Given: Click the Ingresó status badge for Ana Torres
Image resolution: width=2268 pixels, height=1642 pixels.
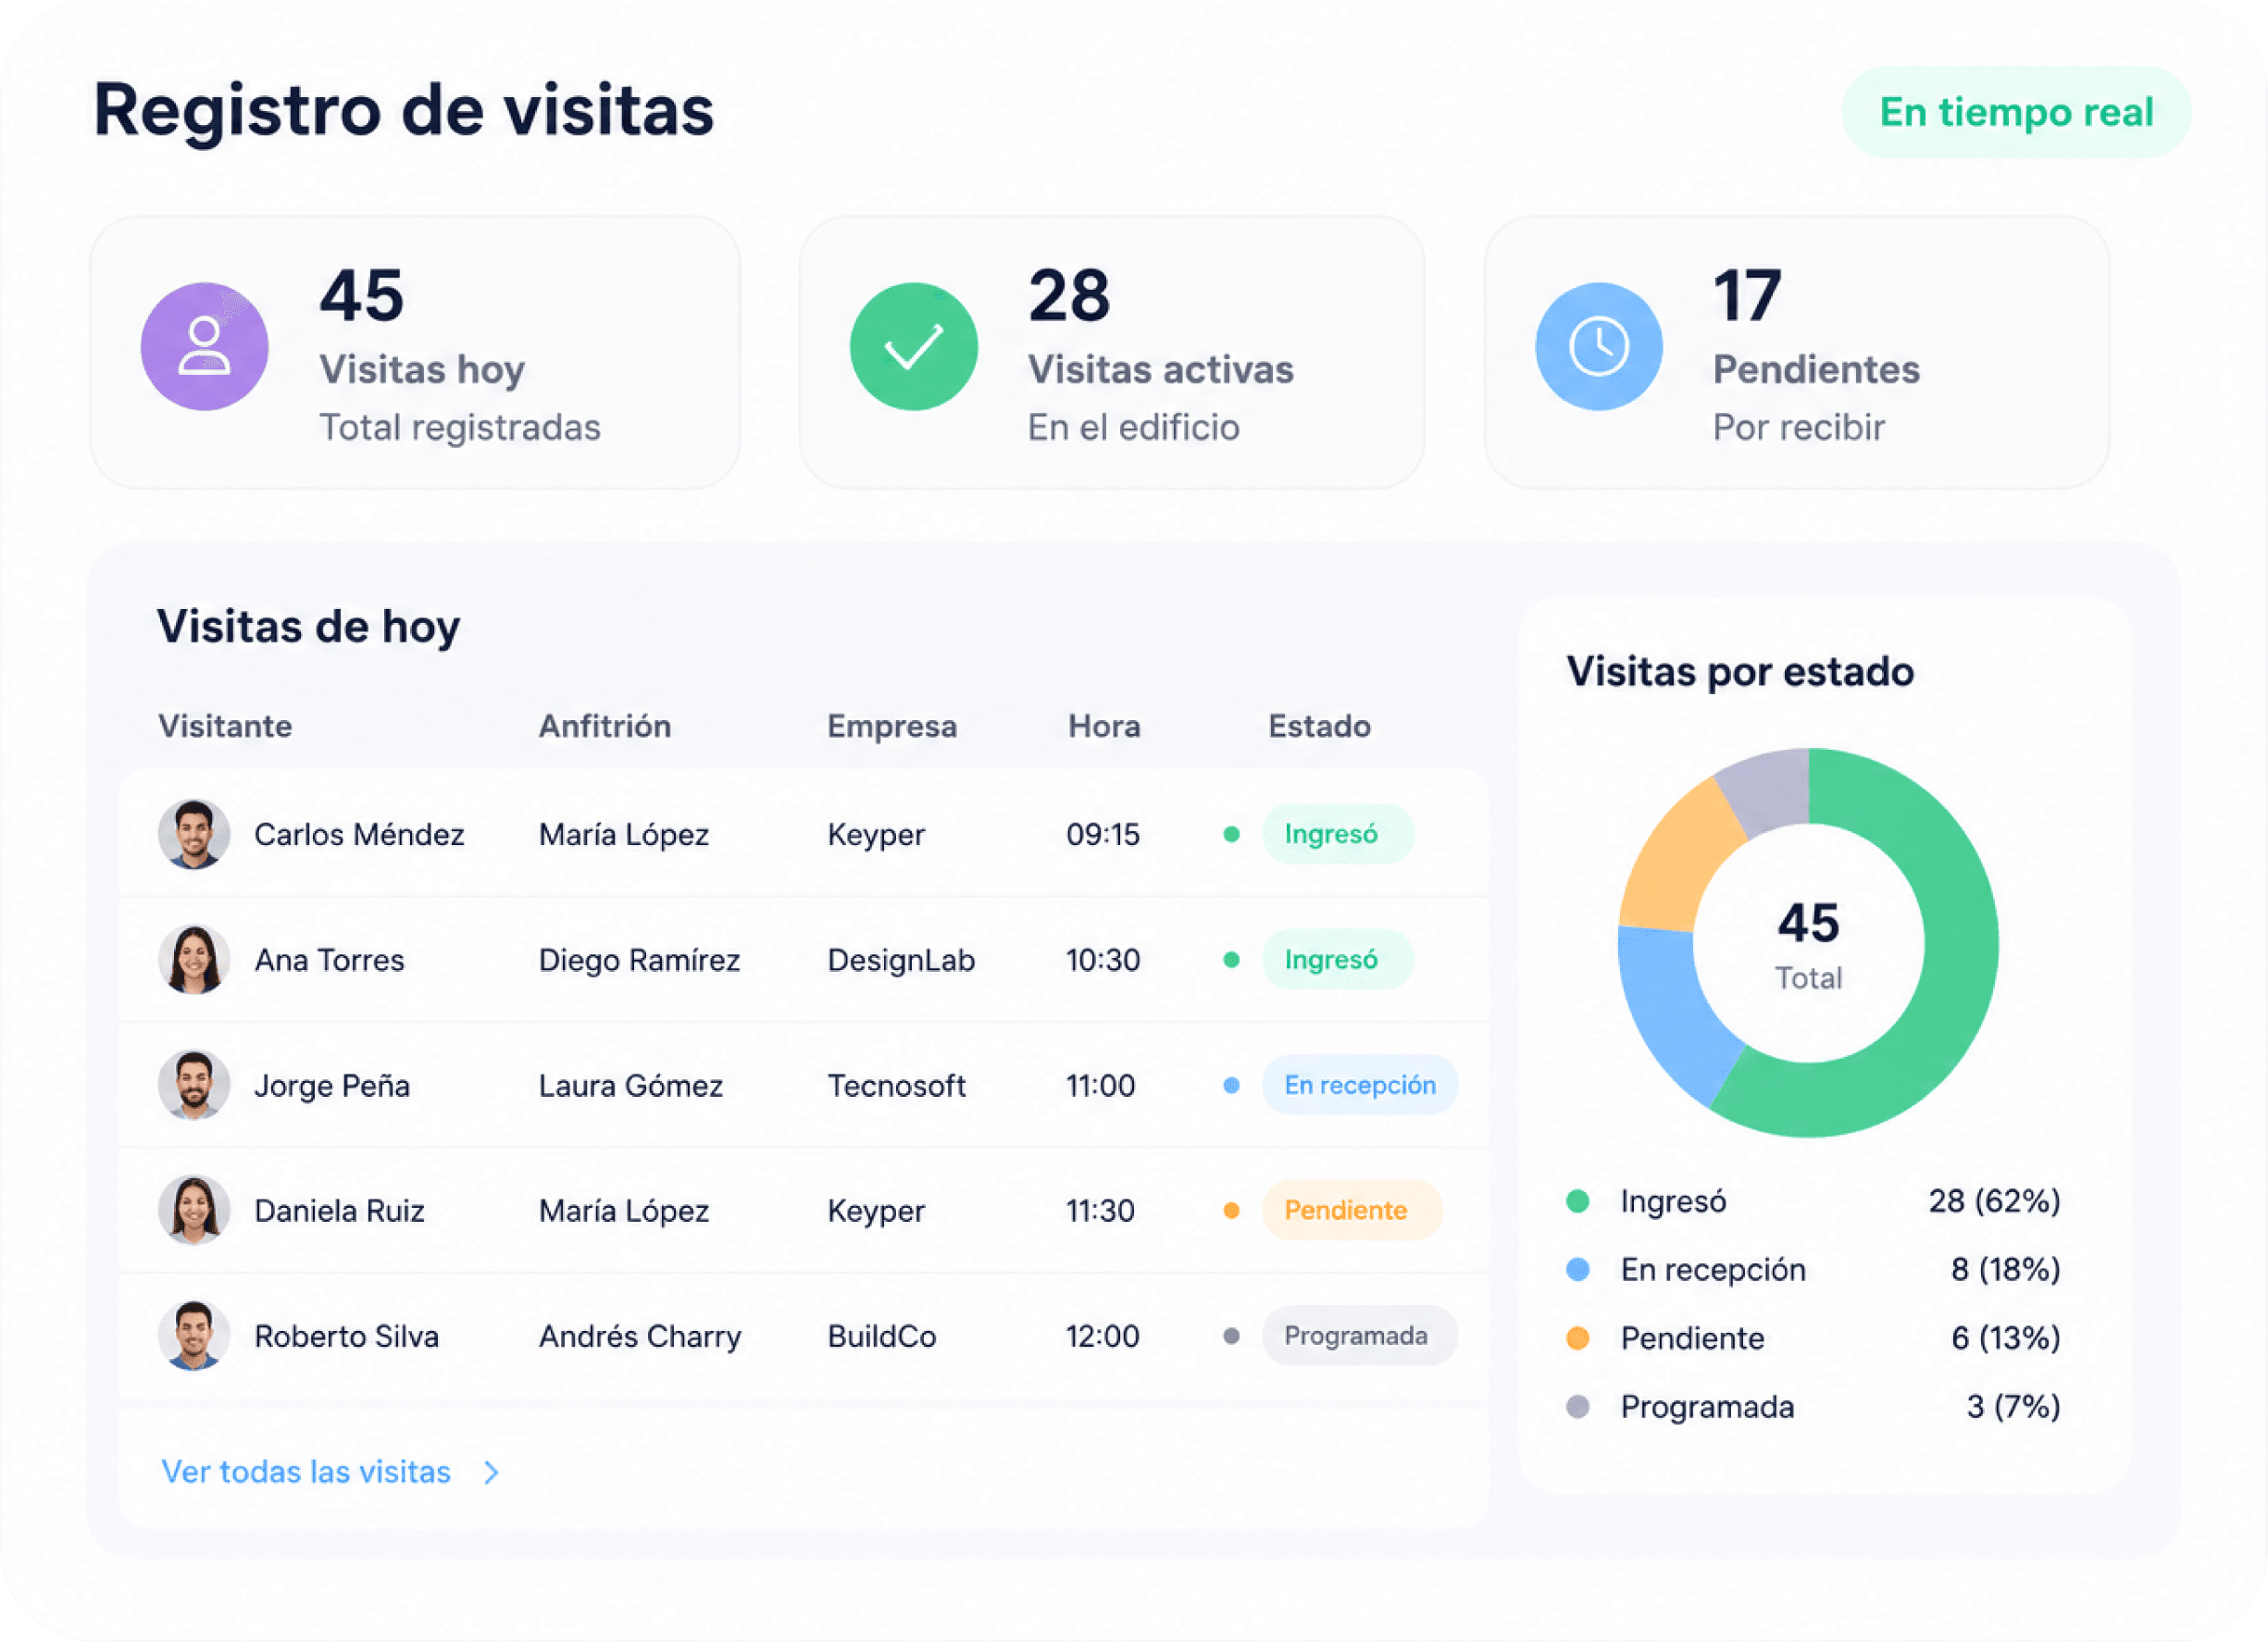Looking at the screenshot, I should pos(1337,960).
